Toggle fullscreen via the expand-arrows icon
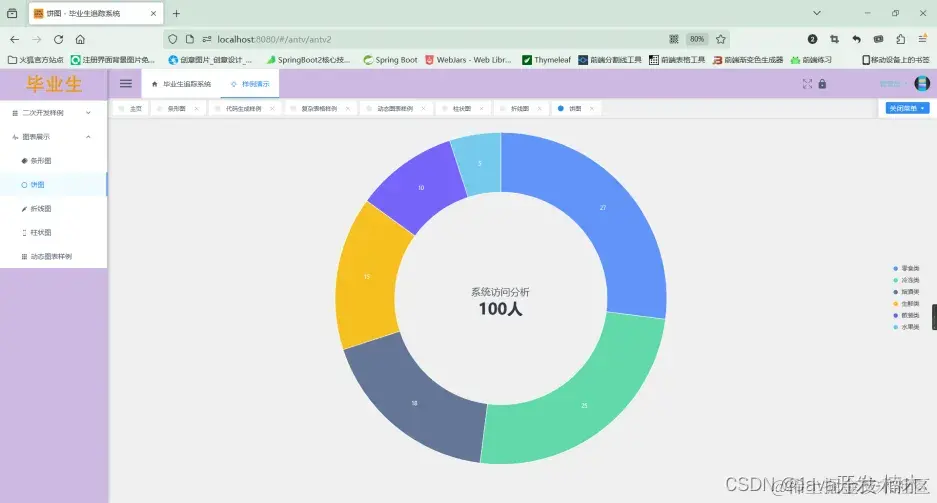The width and height of the screenshot is (937, 503). pos(807,84)
